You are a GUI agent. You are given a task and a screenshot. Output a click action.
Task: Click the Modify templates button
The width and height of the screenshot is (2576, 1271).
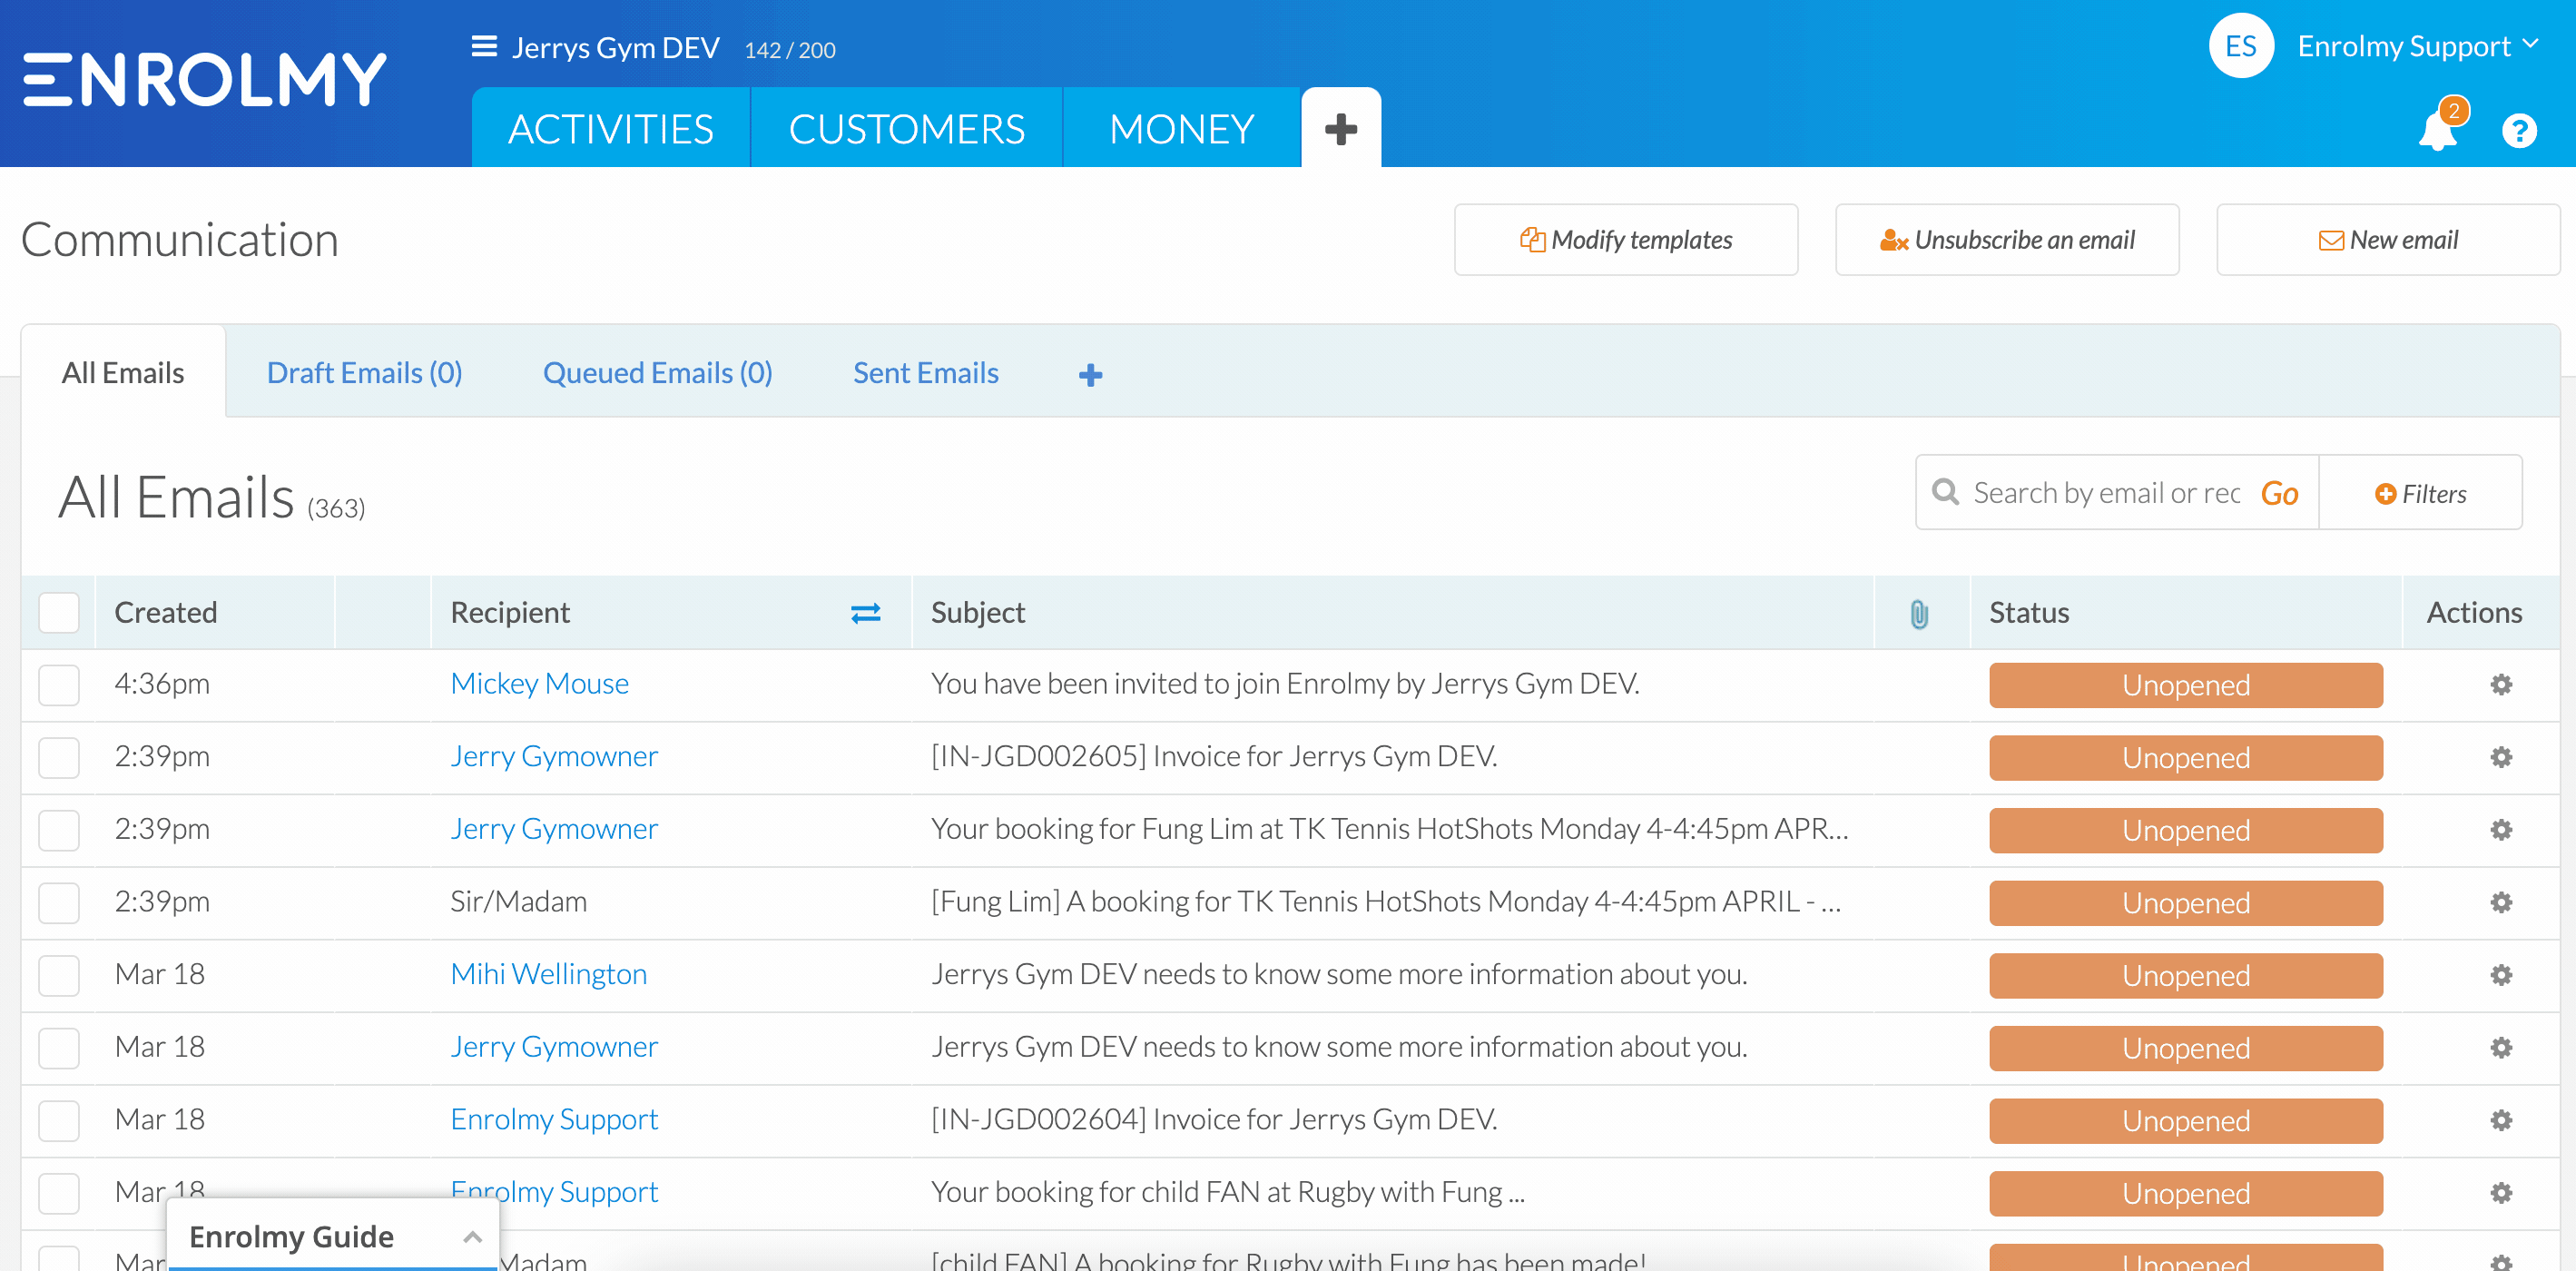pyautogui.click(x=1626, y=240)
